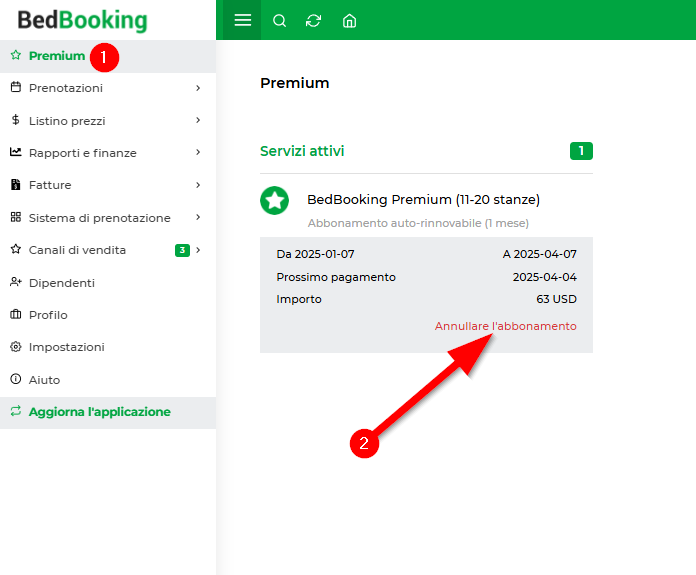
Task: Open the Dipendenti menu item
Action: click(108, 282)
